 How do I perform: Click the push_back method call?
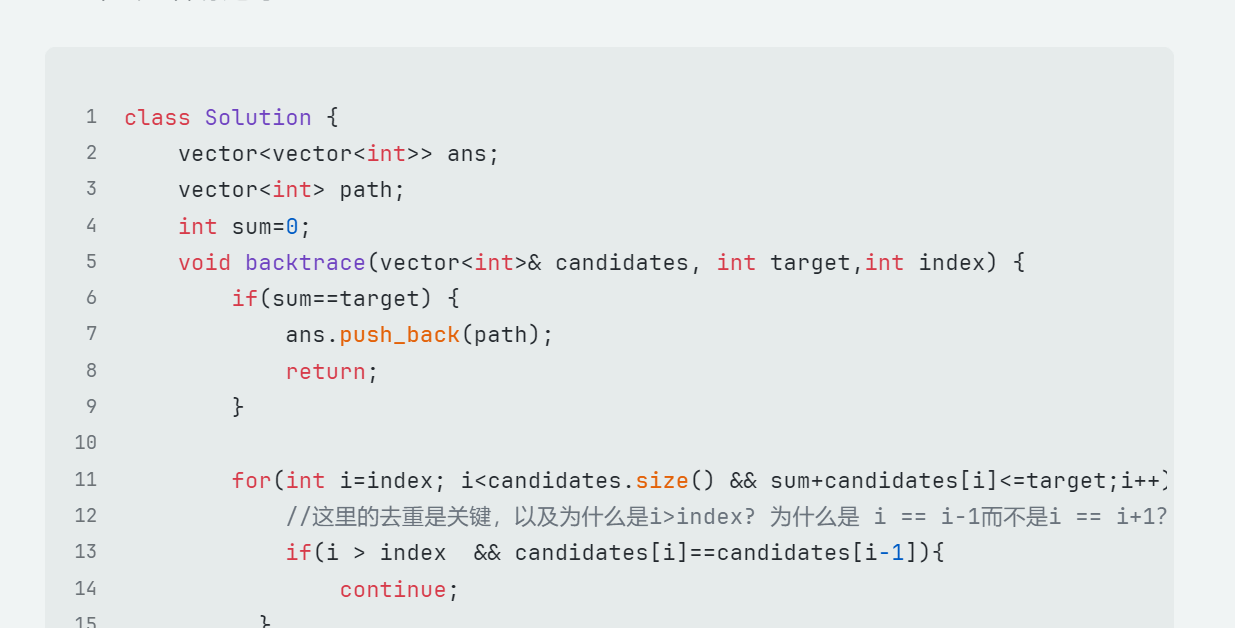click(399, 335)
